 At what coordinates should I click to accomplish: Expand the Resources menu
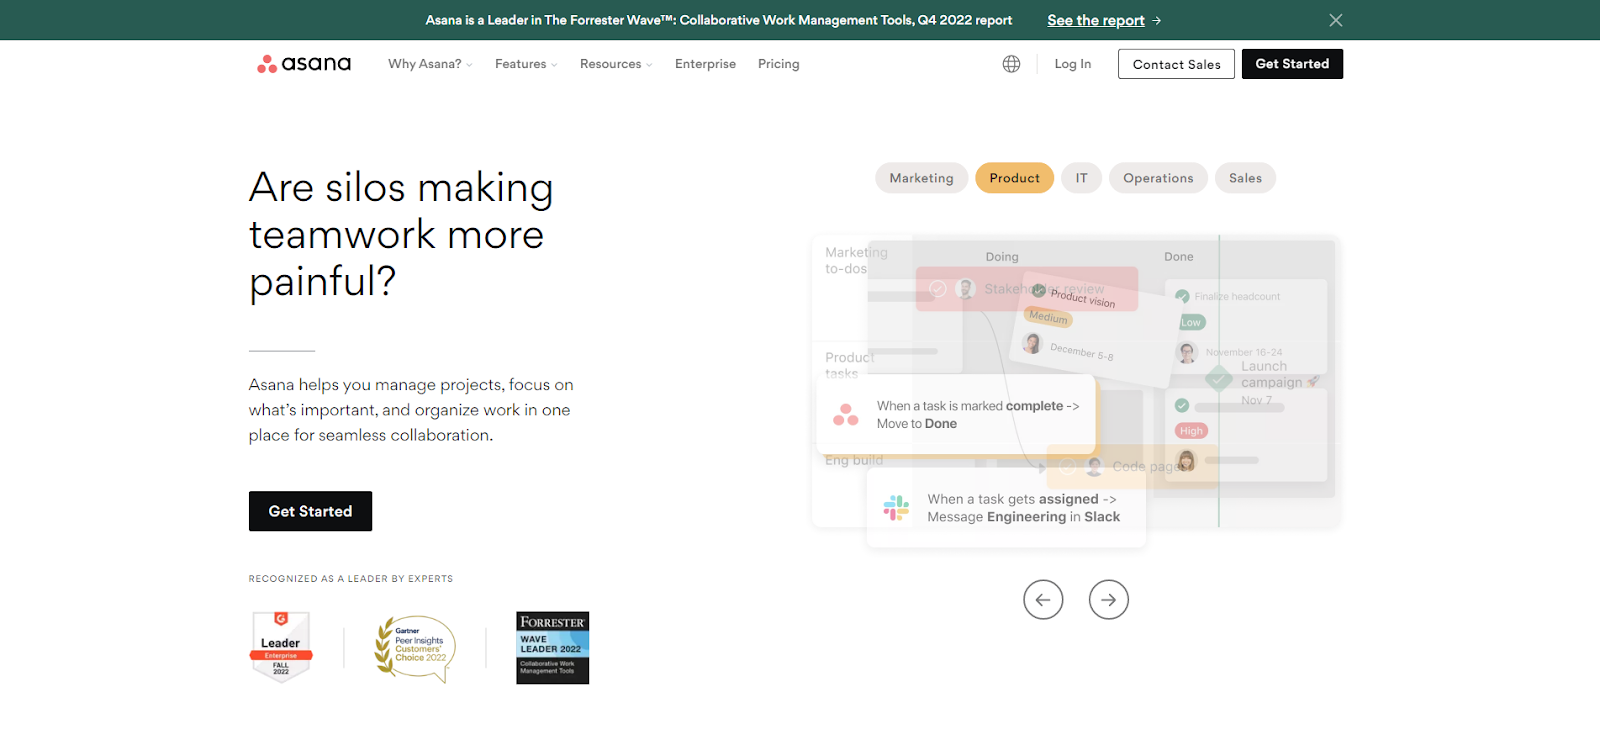(x=616, y=64)
